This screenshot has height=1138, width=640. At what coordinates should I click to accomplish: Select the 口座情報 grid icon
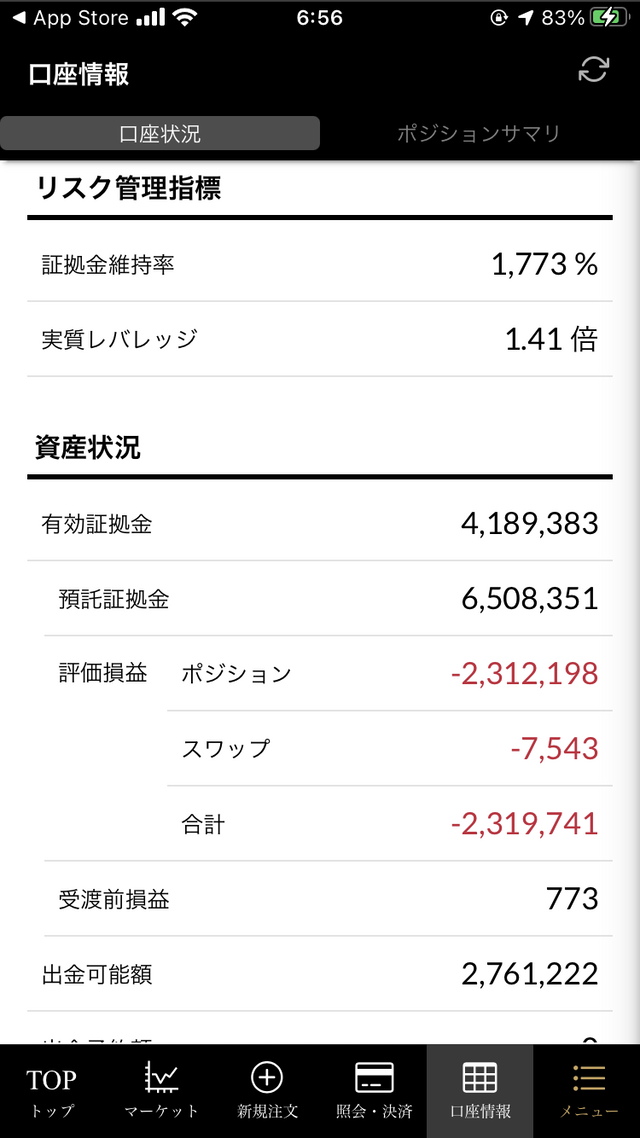[480, 1078]
